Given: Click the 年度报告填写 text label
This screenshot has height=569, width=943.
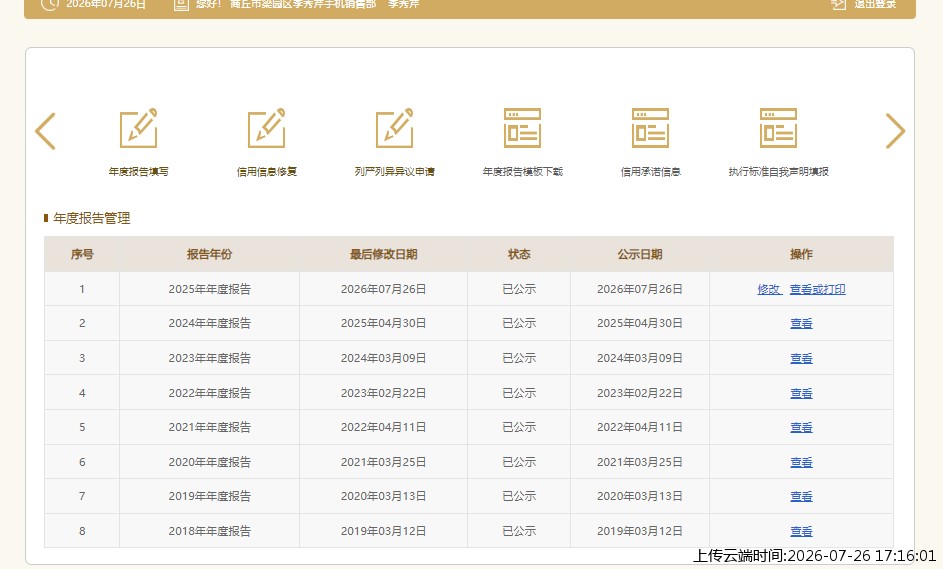Looking at the screenshot, I should coord(138,171).
